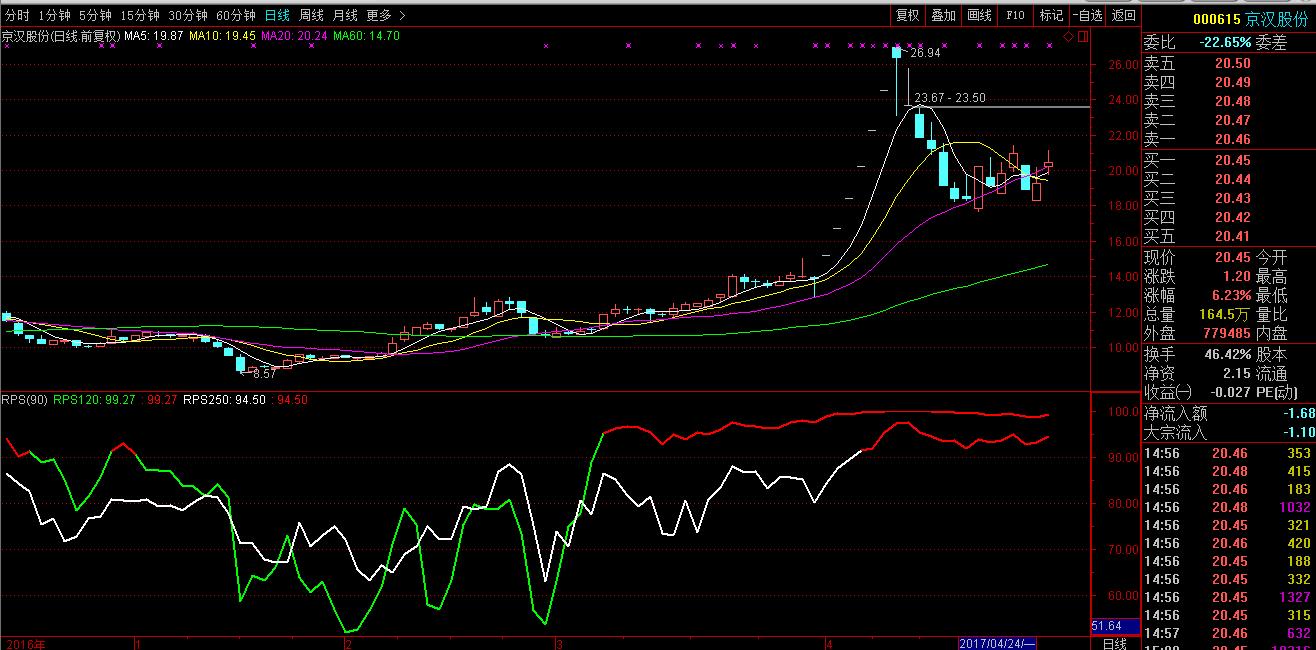Select the 60分钟 timeframe
This screenshot has height=650, width=1316.
coord(235,15)
